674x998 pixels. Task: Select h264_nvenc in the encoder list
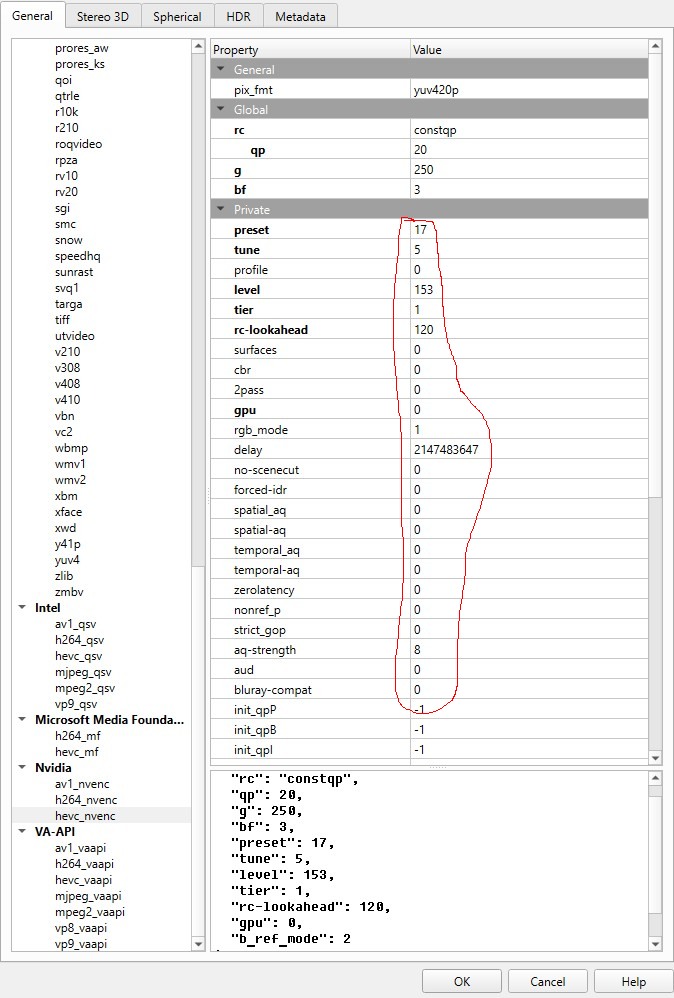point(85,800)
